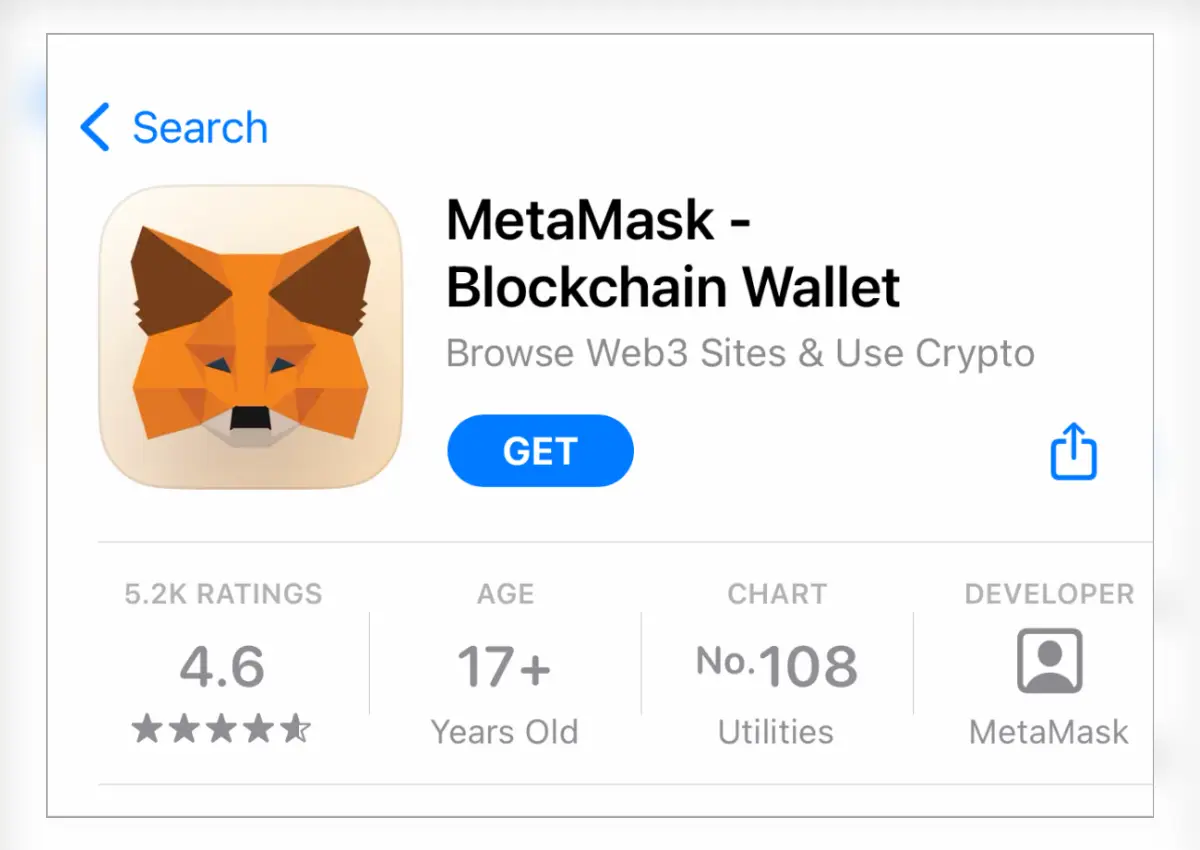This screenshot has width=1200, height=850.
Task: Open the No.108 Utilities chart ranking
Action: pyautogui.click(x=777, y=665)
